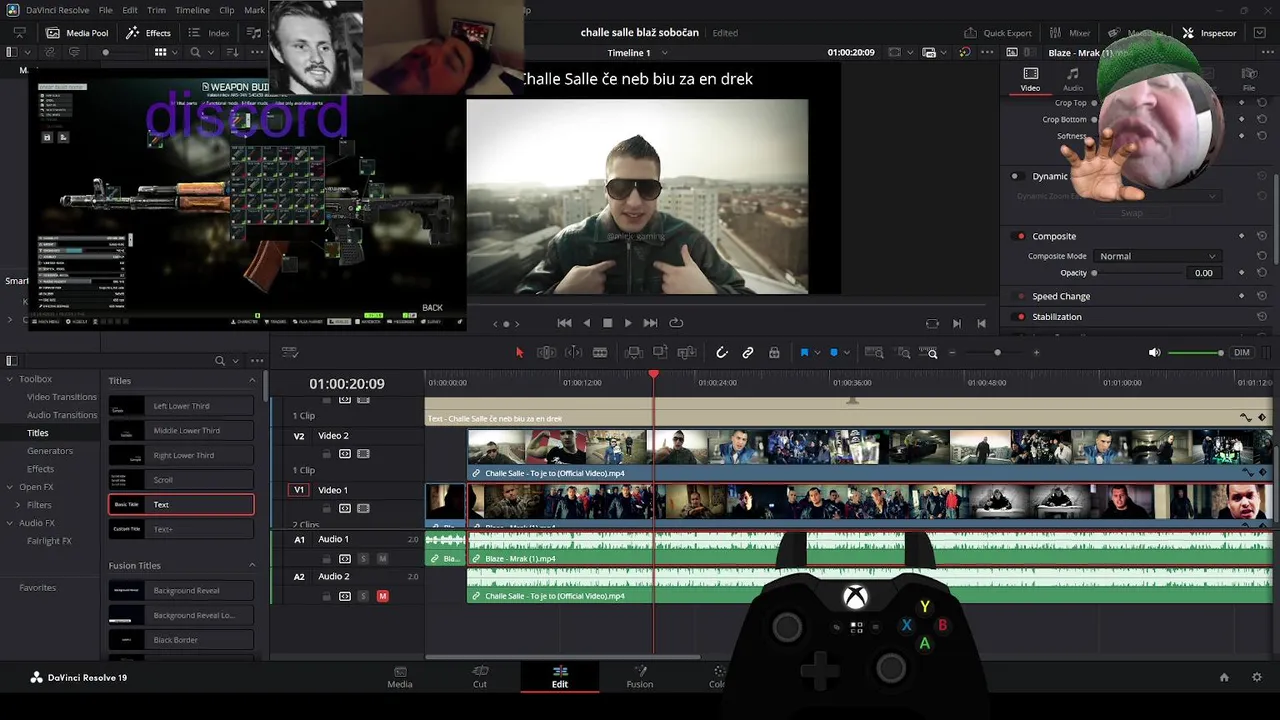Open the Edit menu in menu bar

tap(130, 10)
